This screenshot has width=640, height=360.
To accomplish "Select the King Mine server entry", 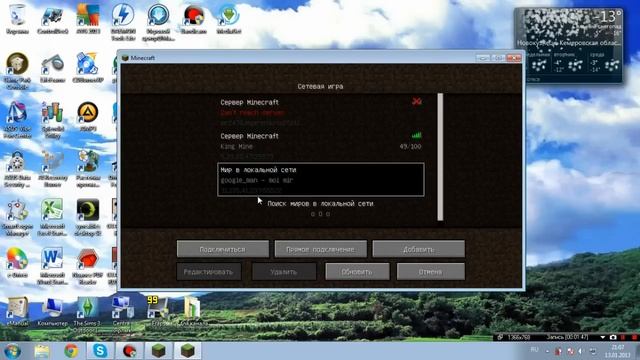I will (x=320, y=146).
